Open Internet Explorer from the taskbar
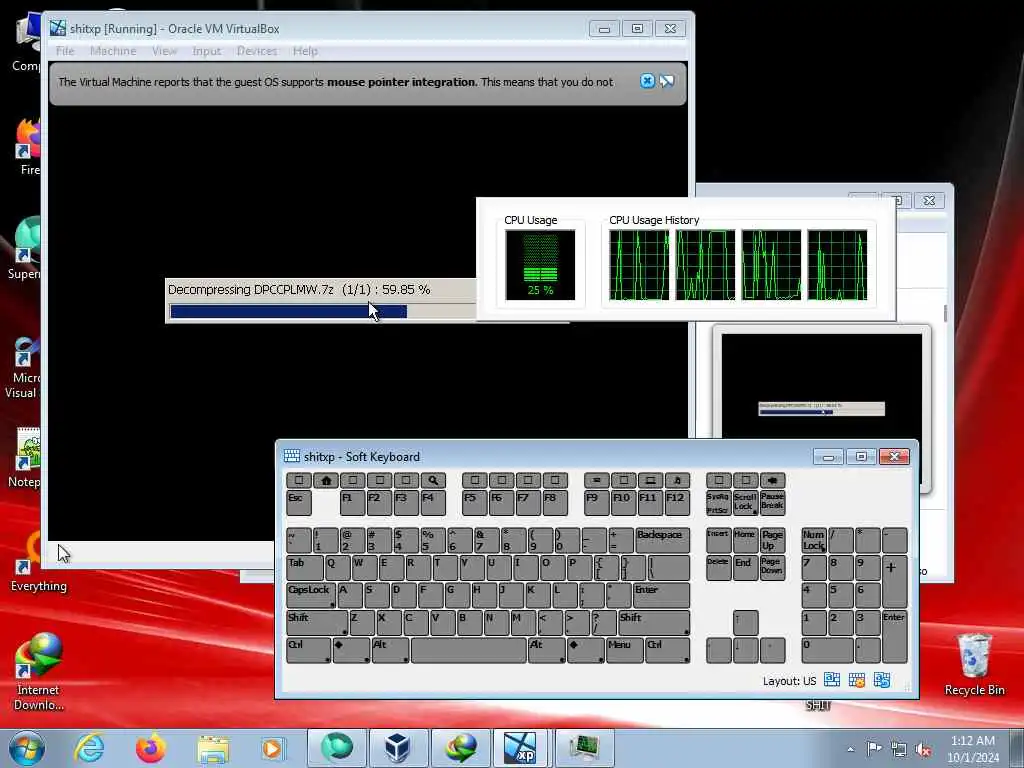This screenshot has height=768, width=1024. (89, 748)
